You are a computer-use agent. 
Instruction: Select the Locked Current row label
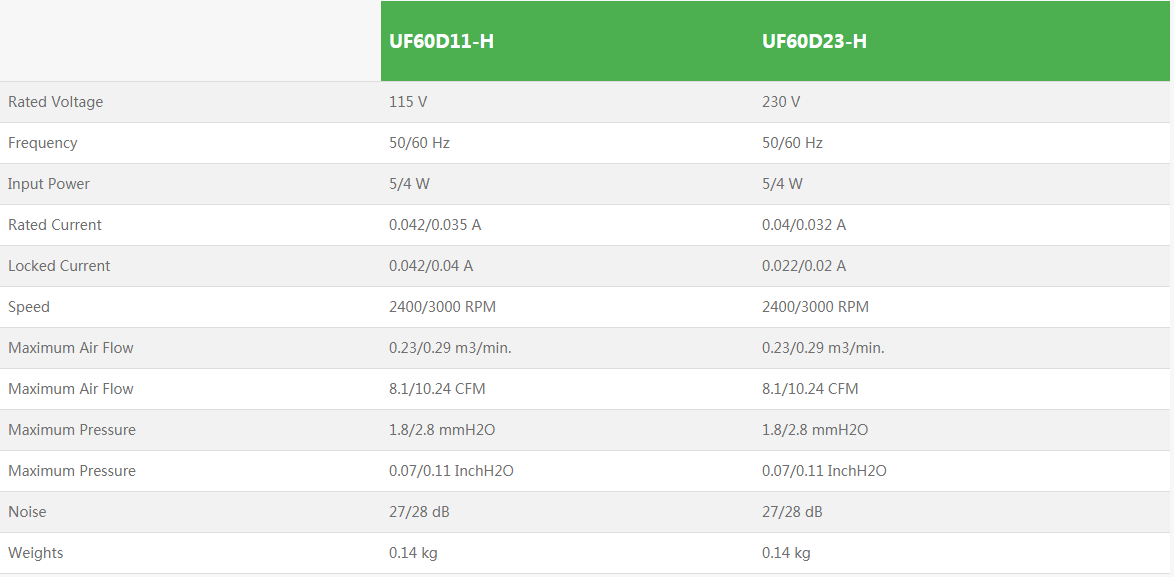coord(59,266)
